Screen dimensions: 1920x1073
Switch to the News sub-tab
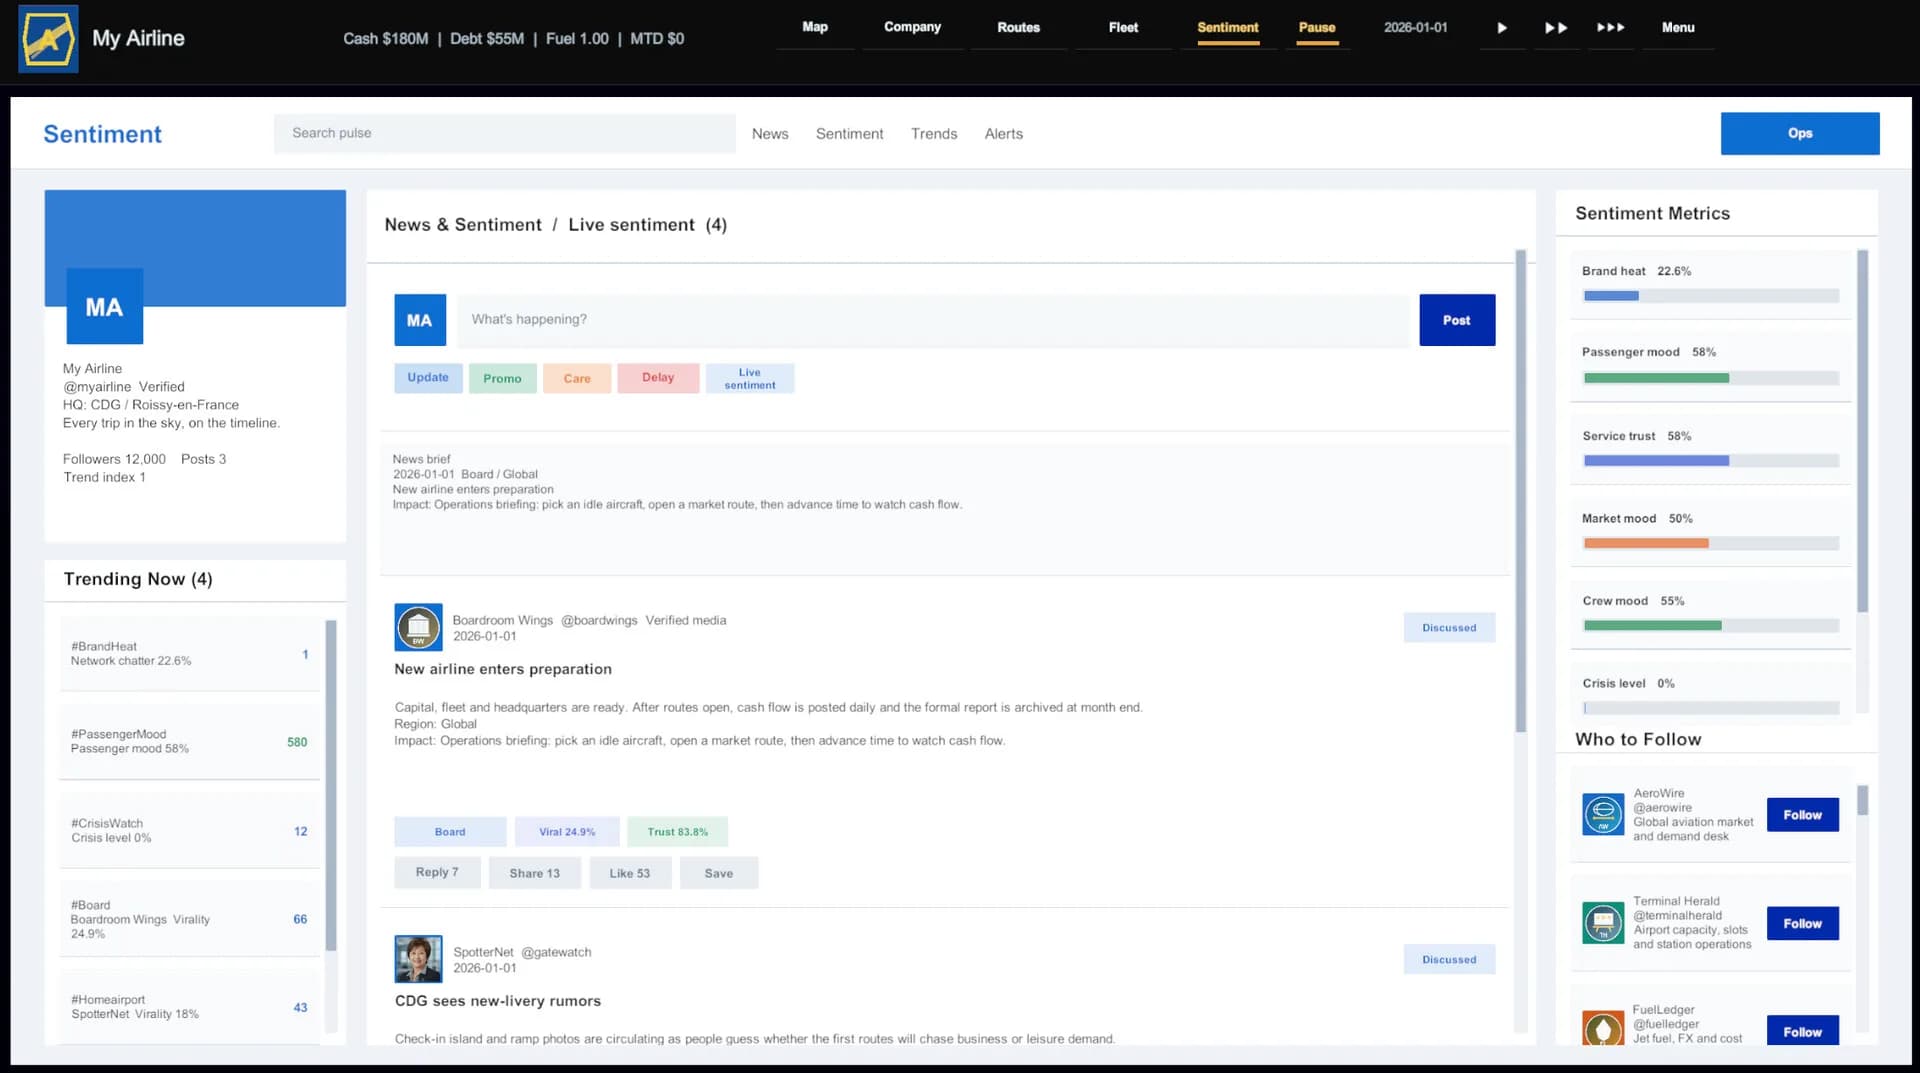pos(770,134)
